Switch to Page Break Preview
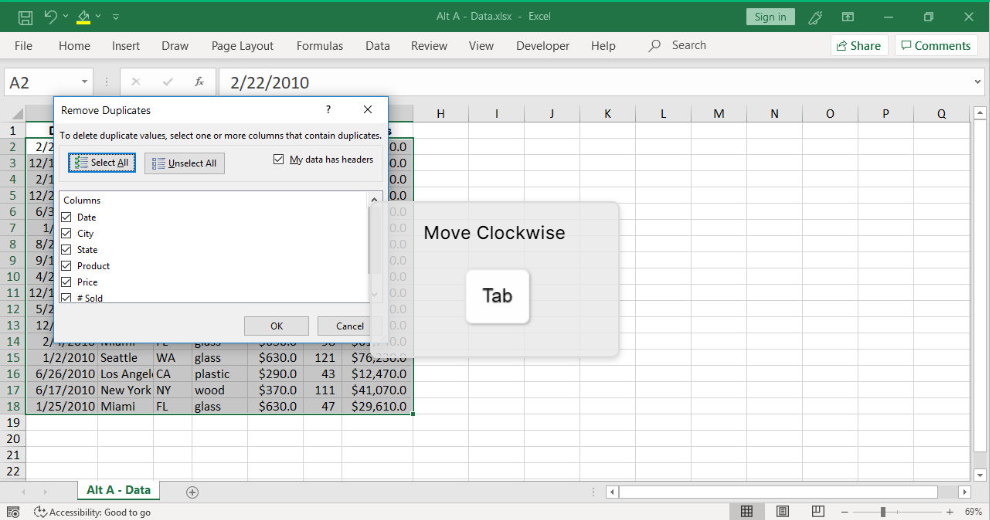 818,511
